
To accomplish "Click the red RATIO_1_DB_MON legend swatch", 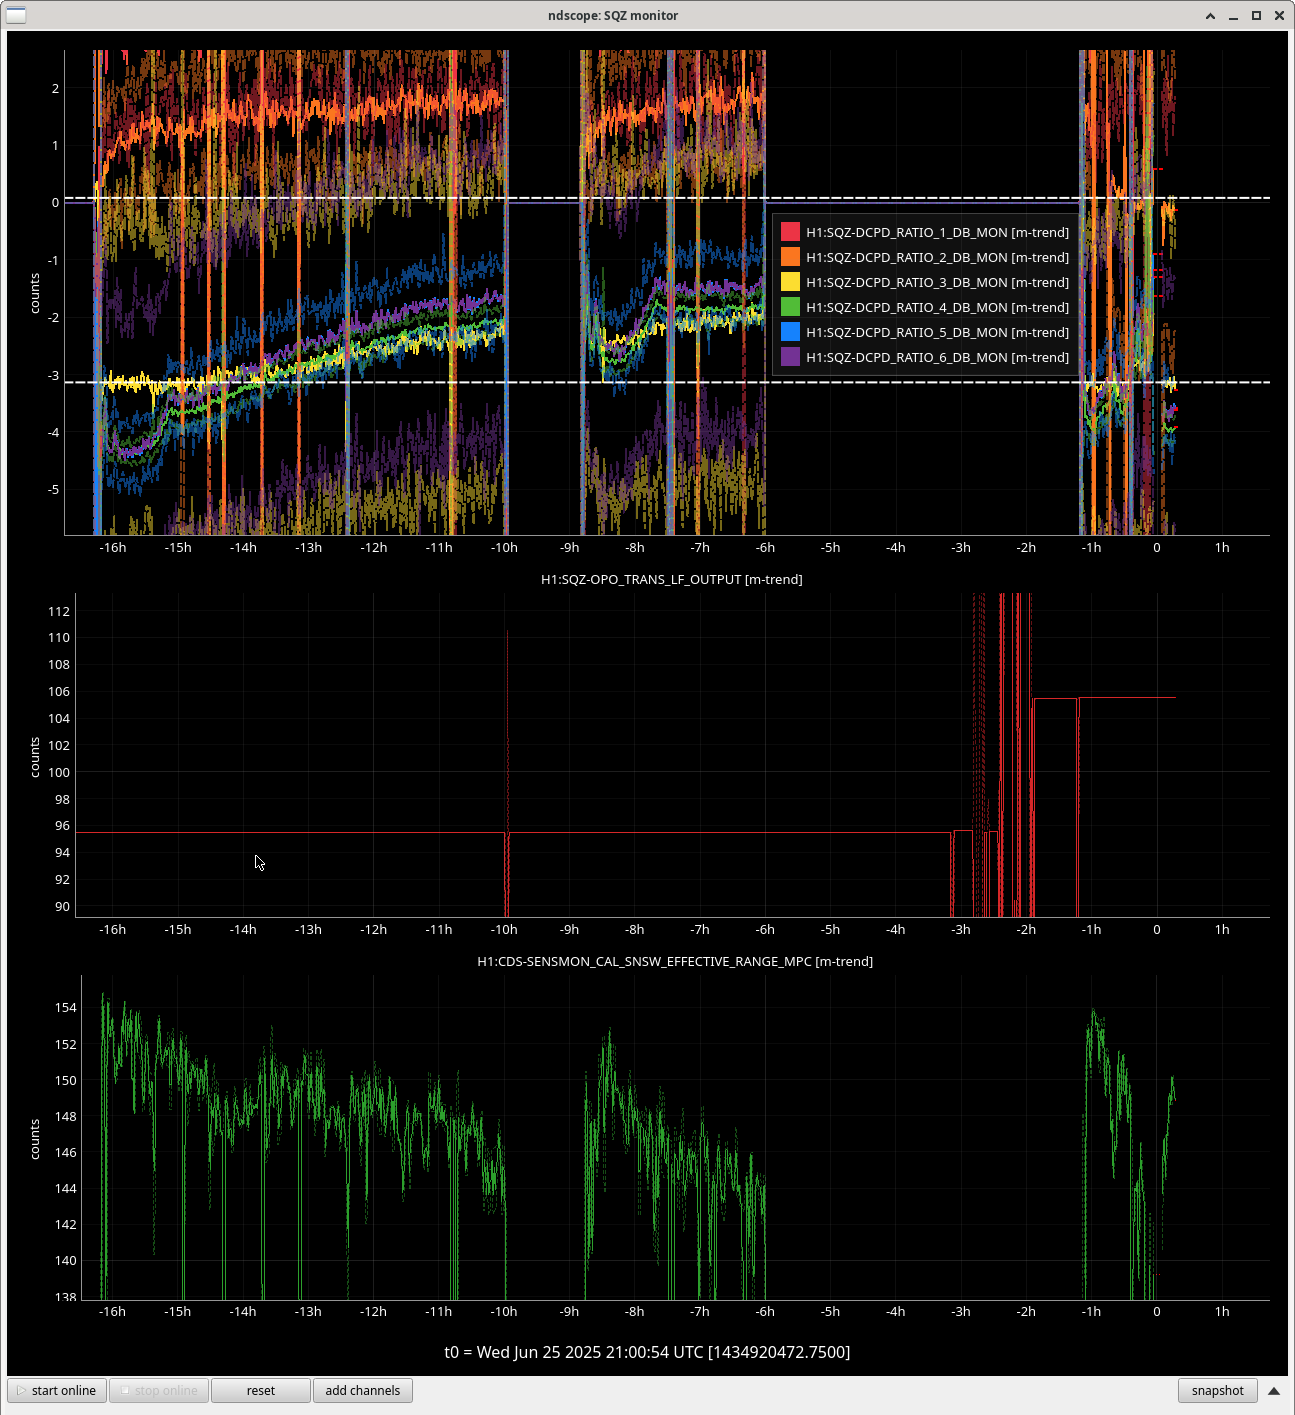I will click(x=790, y=232).
